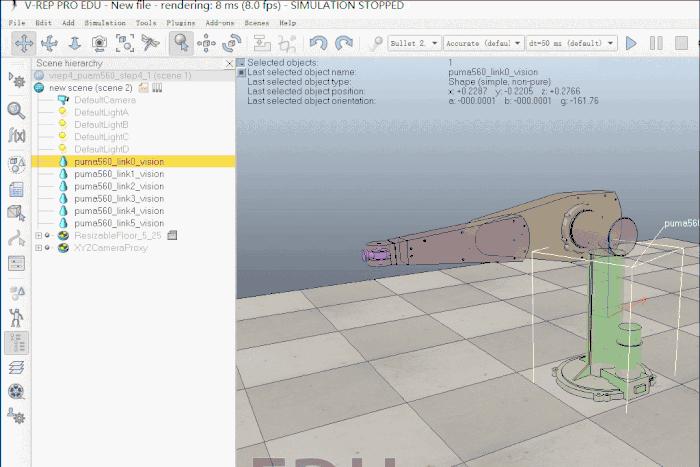The width and height of the screenshot is (700, 467).
Task: Click the undo arrow icon
Action: [318, 43]
